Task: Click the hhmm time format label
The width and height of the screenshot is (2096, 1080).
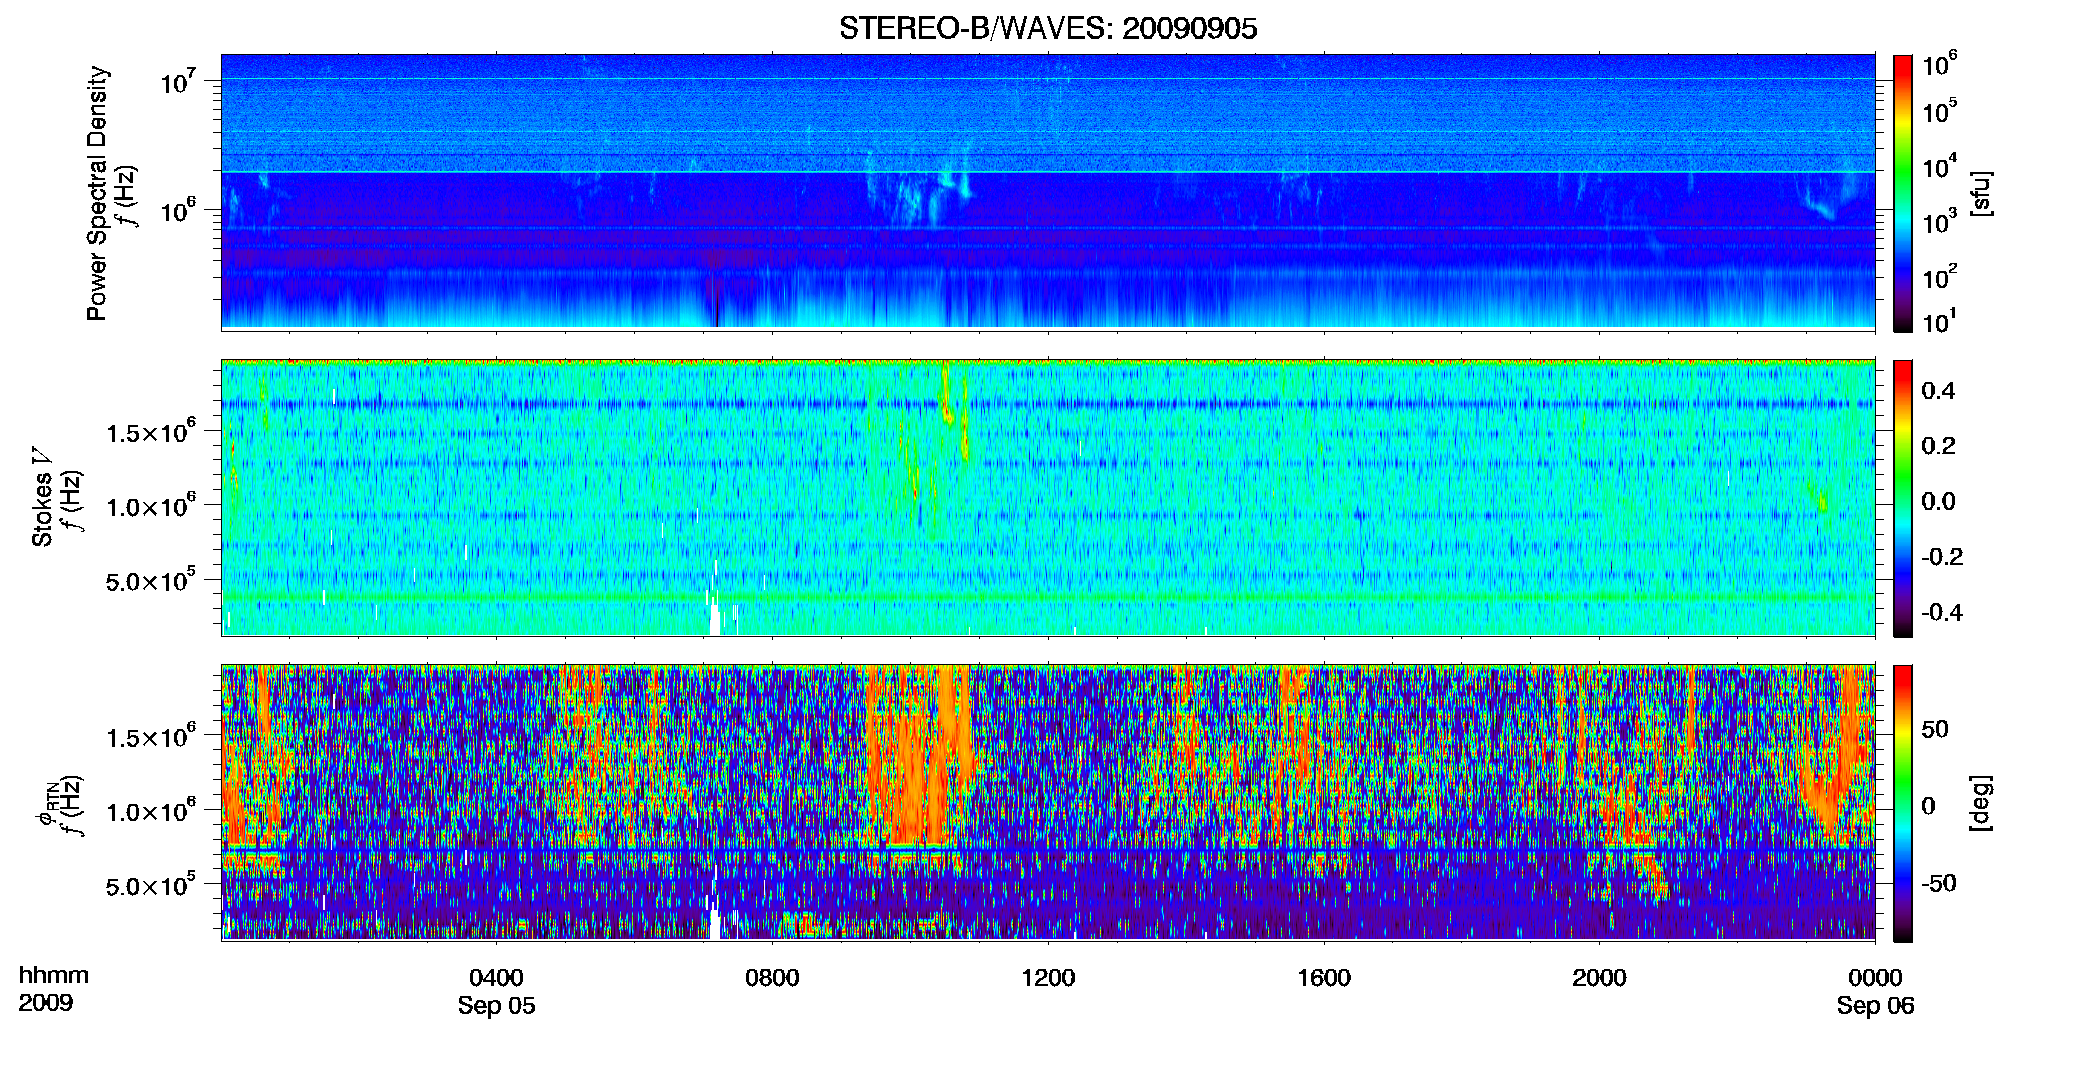Action: tap(54, 975)
